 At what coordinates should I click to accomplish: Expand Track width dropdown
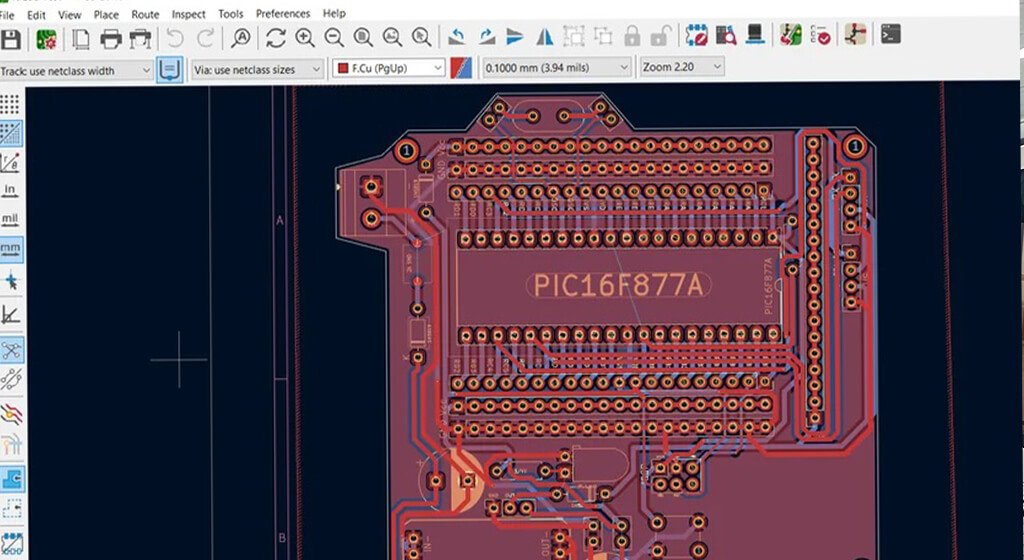(x=76, y=70)
